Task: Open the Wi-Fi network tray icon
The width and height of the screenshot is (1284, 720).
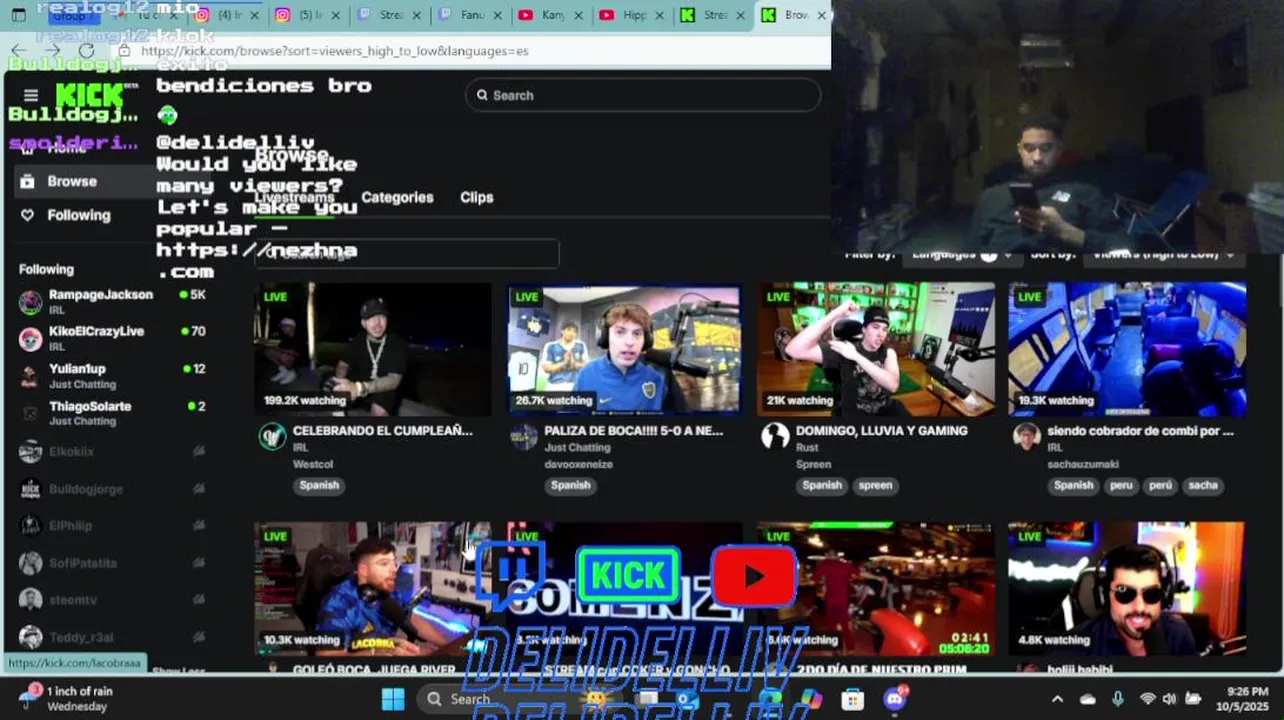Action: pos(1148,699)
